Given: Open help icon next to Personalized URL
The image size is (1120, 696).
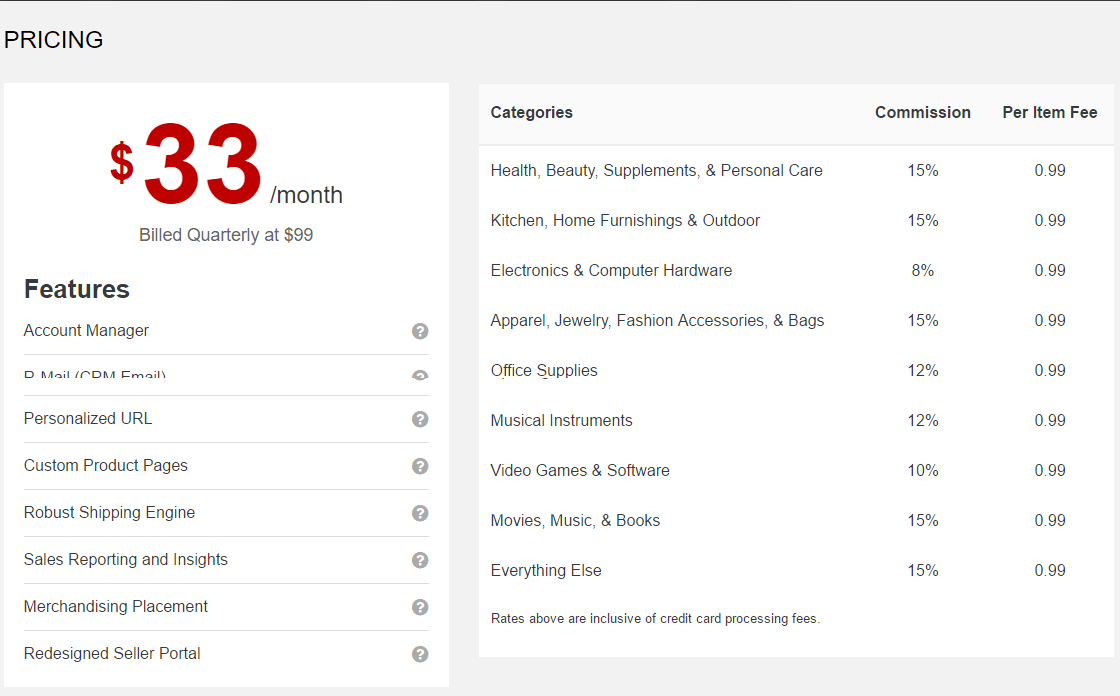Looking at the screenshot, I should (x=420, y=419).
